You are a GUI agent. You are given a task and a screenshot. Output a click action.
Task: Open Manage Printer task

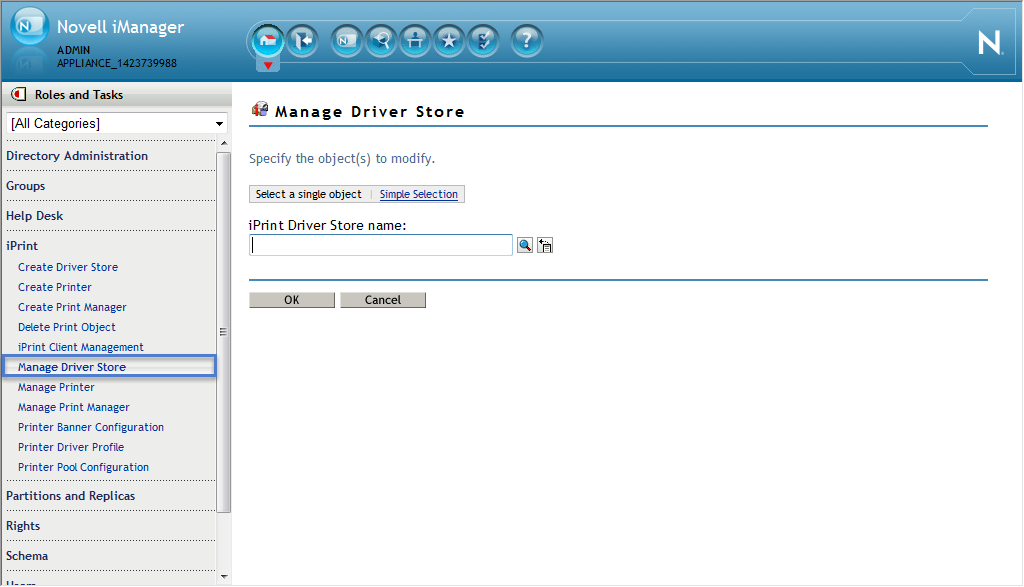pos(56,387)
